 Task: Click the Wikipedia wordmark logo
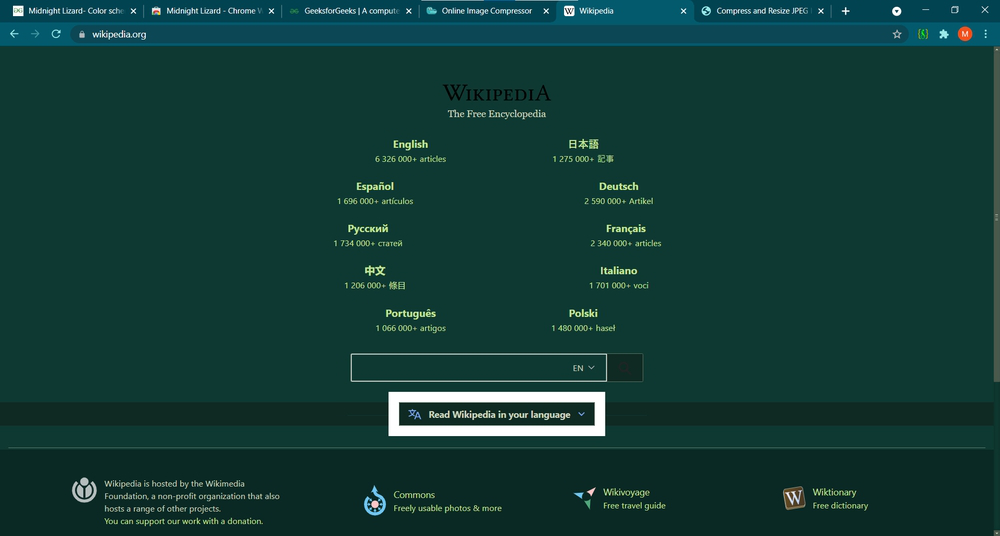coord(497,93)
